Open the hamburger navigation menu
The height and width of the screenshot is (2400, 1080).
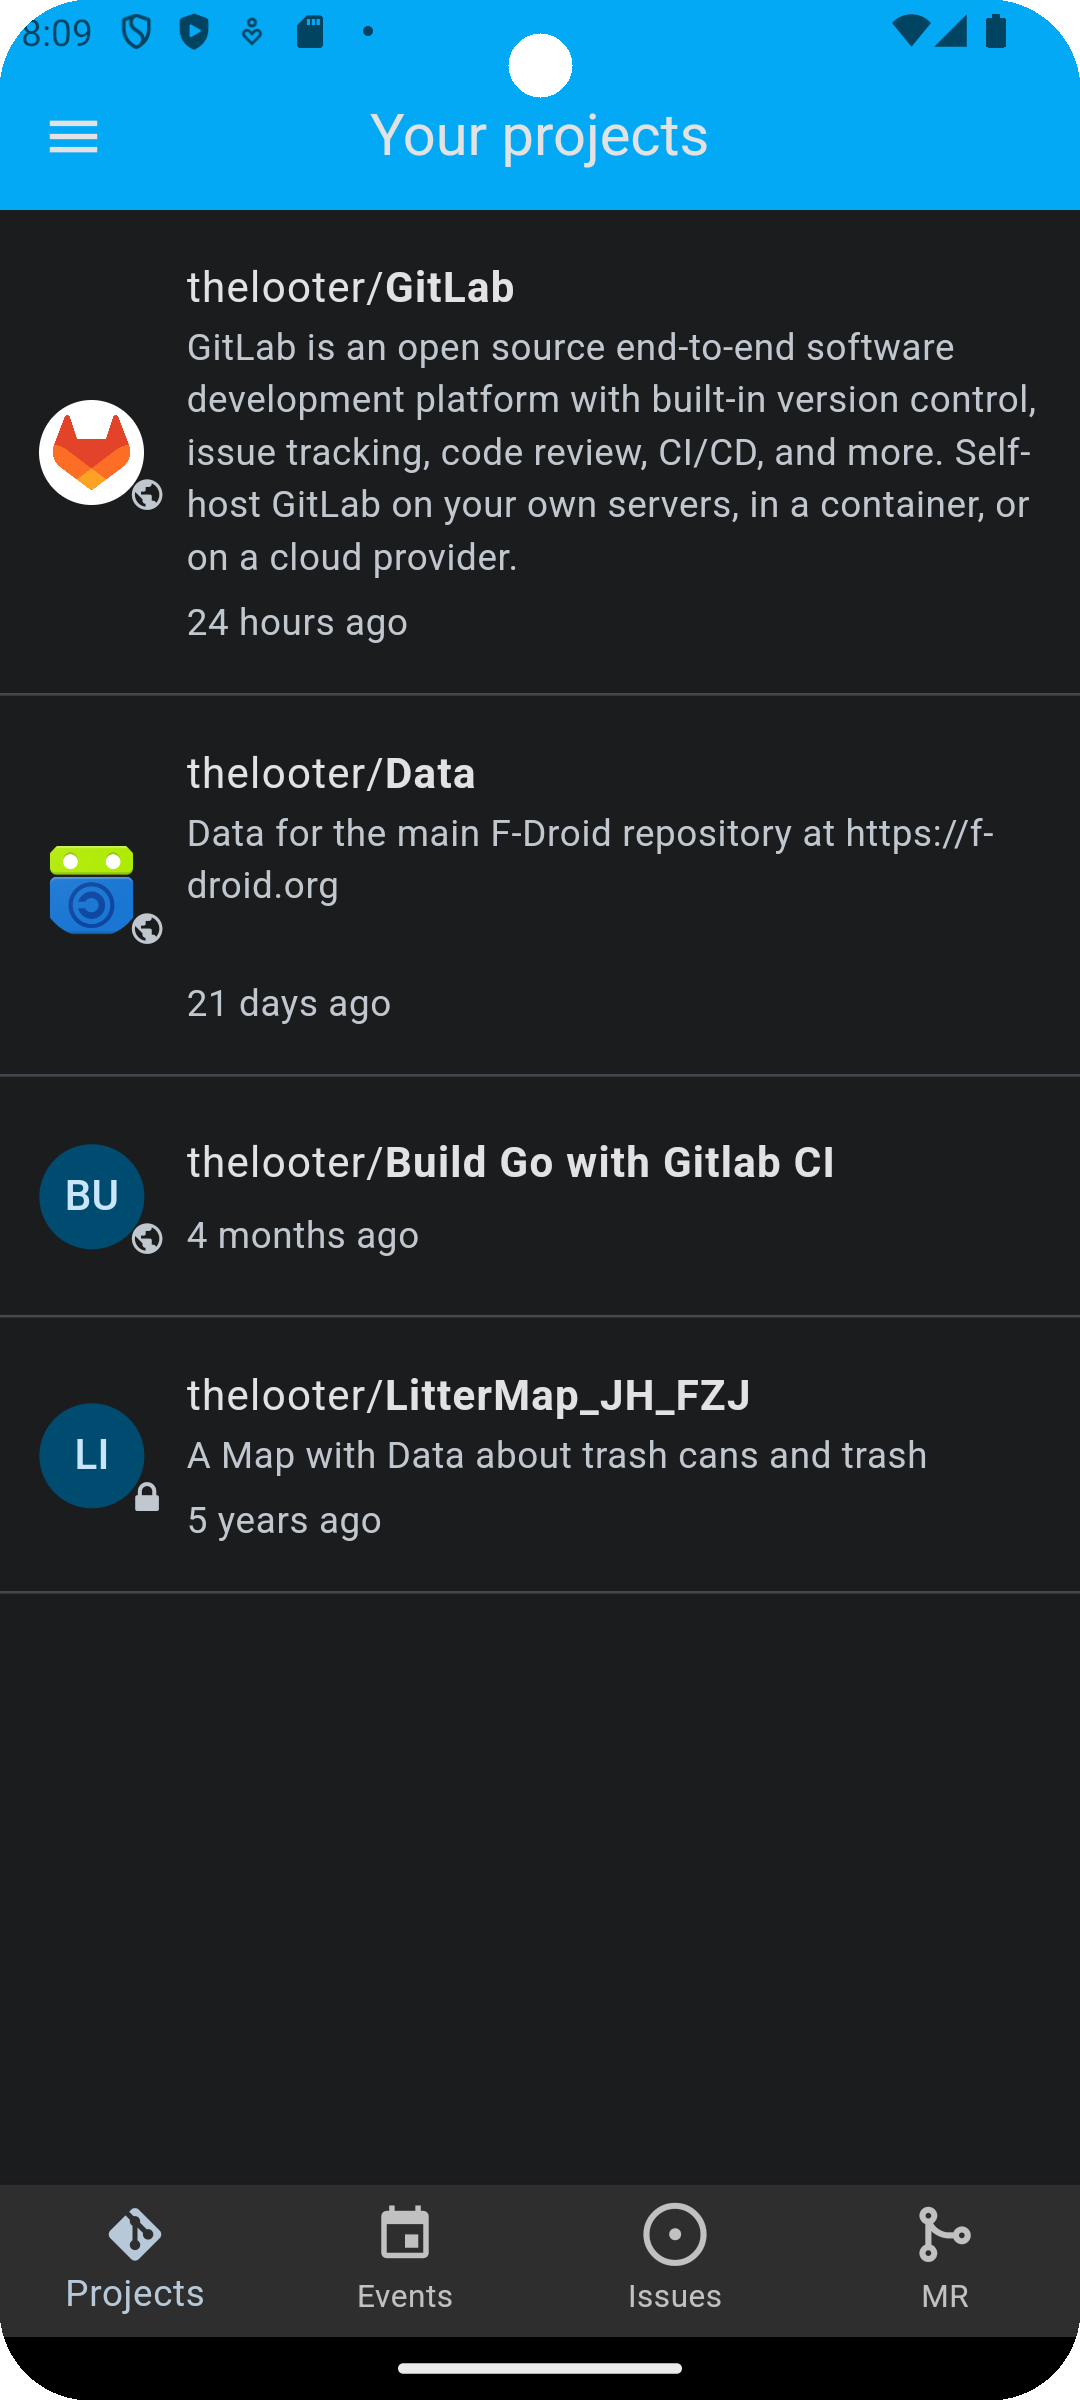(x=74, y=137)
